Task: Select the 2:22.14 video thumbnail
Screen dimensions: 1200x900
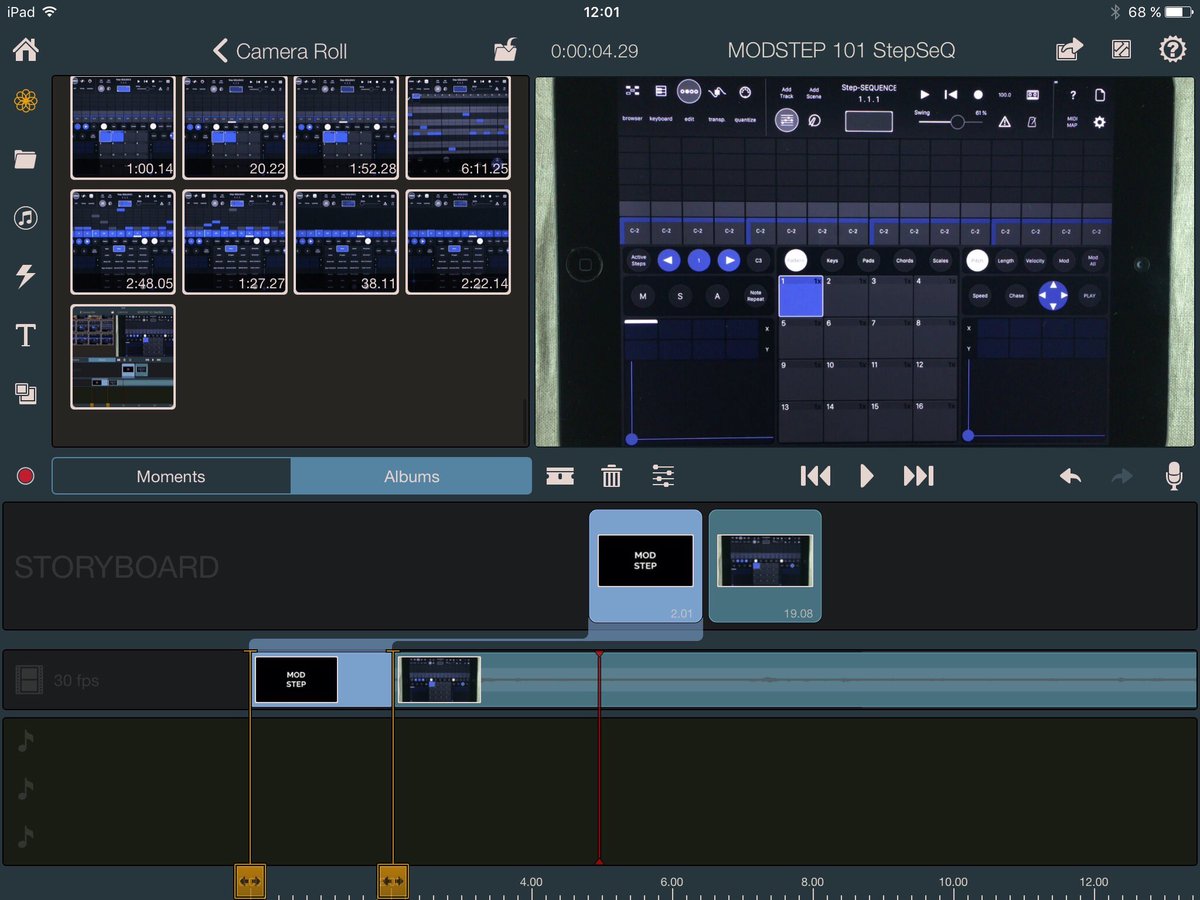Action: [x=458, y=242]
